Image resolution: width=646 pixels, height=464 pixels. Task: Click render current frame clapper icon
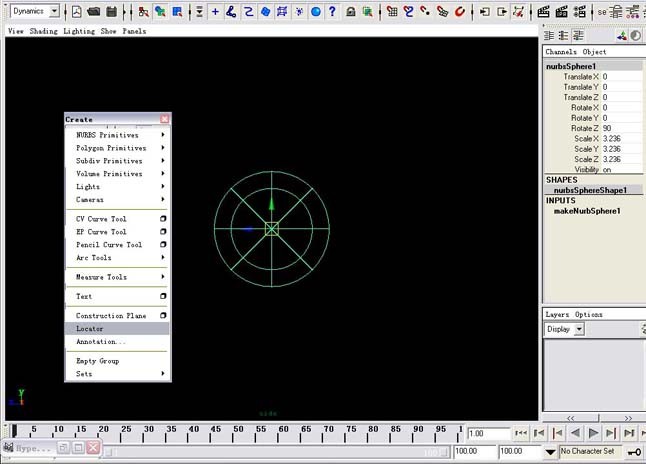point(543,12)
